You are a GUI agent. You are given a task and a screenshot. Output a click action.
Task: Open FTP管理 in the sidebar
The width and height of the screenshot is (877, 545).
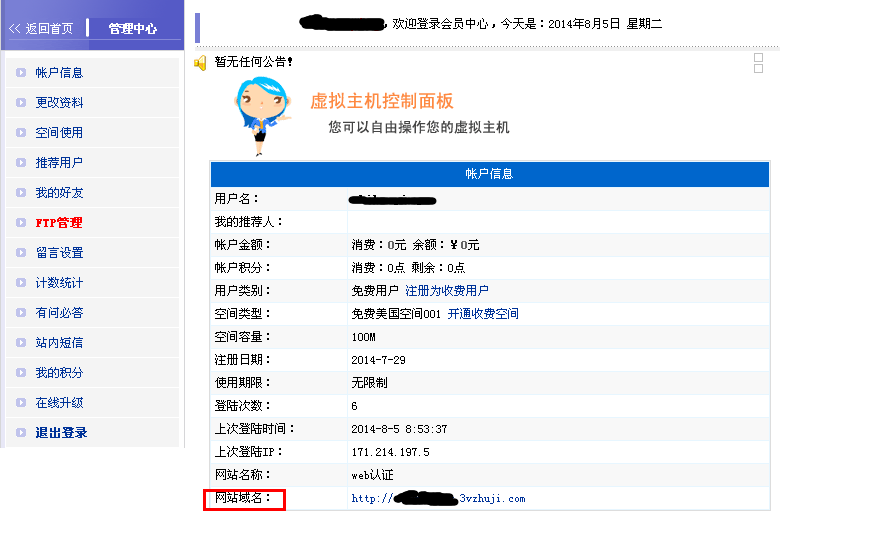coord(59,223)
